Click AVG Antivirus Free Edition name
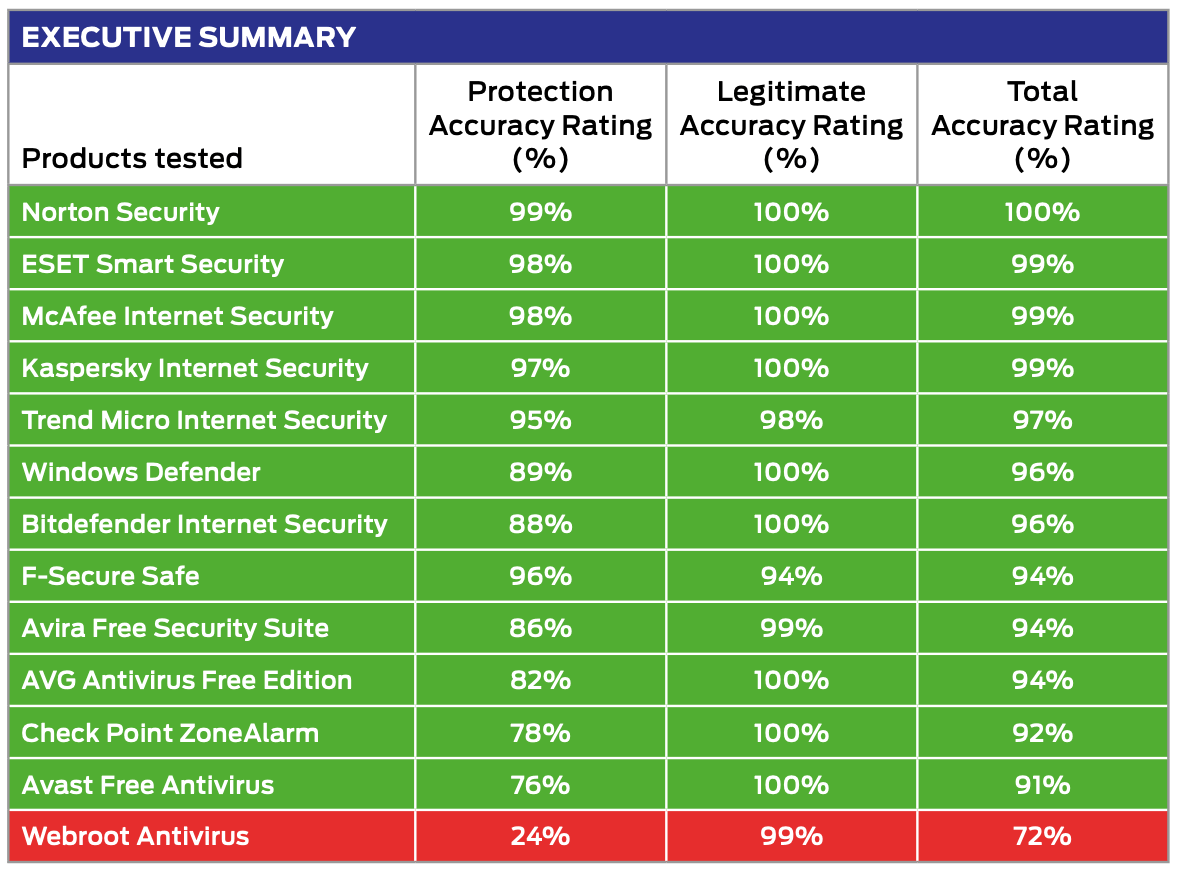The width and height of the screenshot is (1178, 870). coord(187,680)
